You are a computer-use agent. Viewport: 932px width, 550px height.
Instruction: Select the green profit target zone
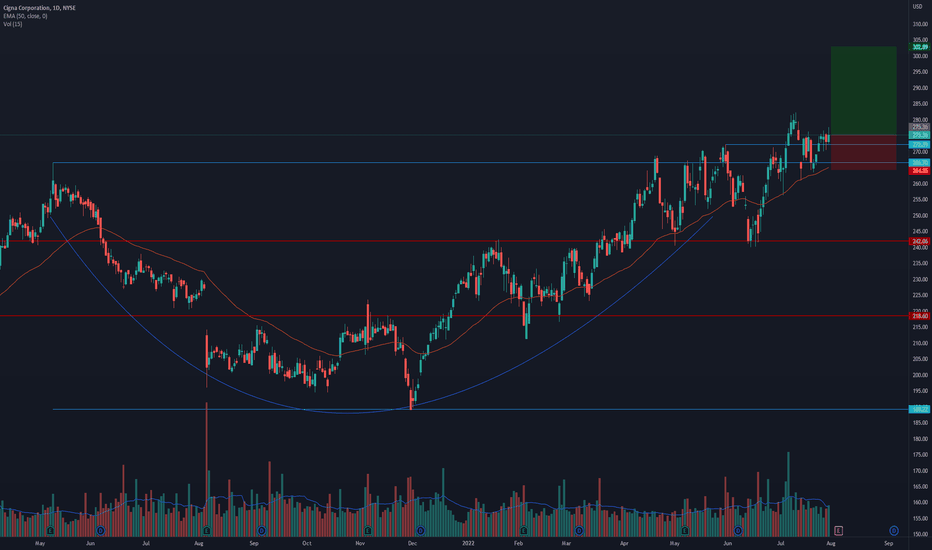pyautogui.click(x=863, y=90)
